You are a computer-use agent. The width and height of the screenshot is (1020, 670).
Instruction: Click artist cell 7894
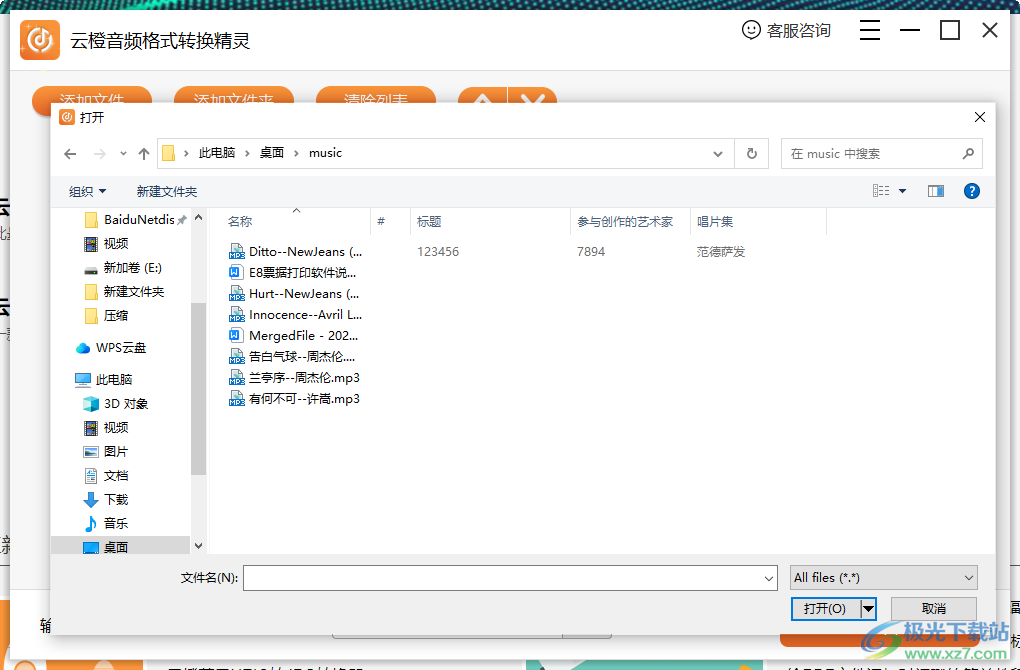click(591, 252)
